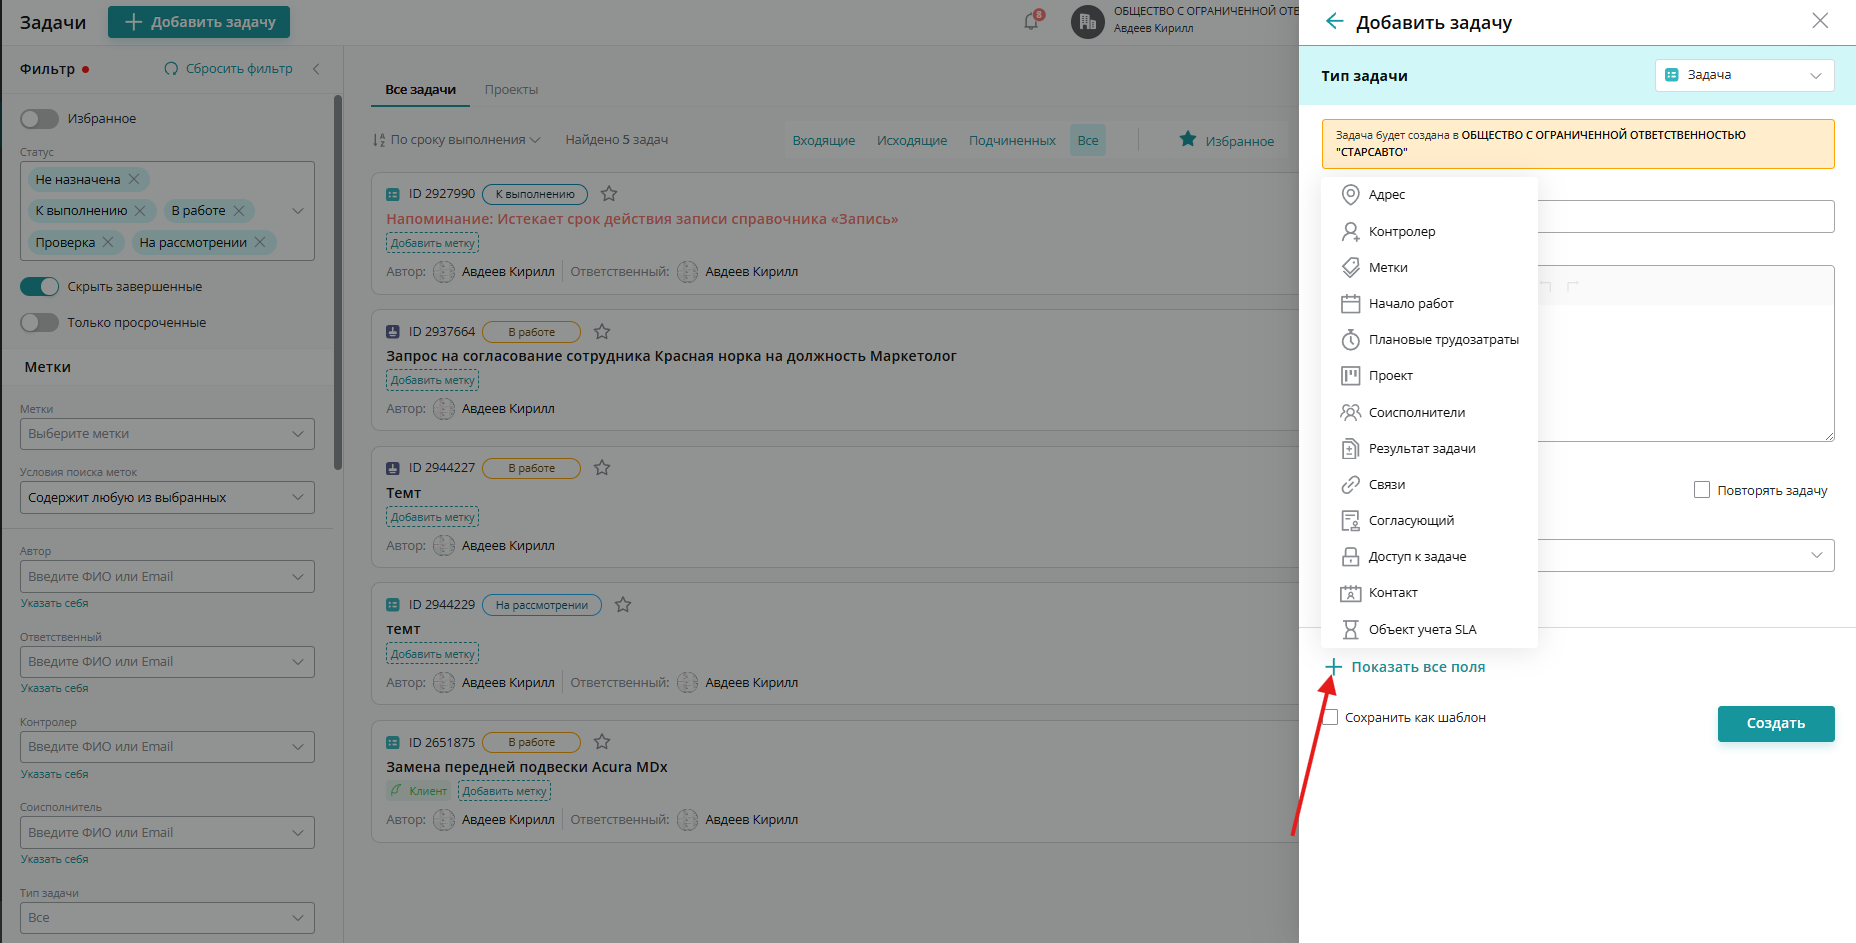The height and width of the screenshot is (943, 1856).
Task: Close the Добавить задачу panel
Action: coord(1820,21)
